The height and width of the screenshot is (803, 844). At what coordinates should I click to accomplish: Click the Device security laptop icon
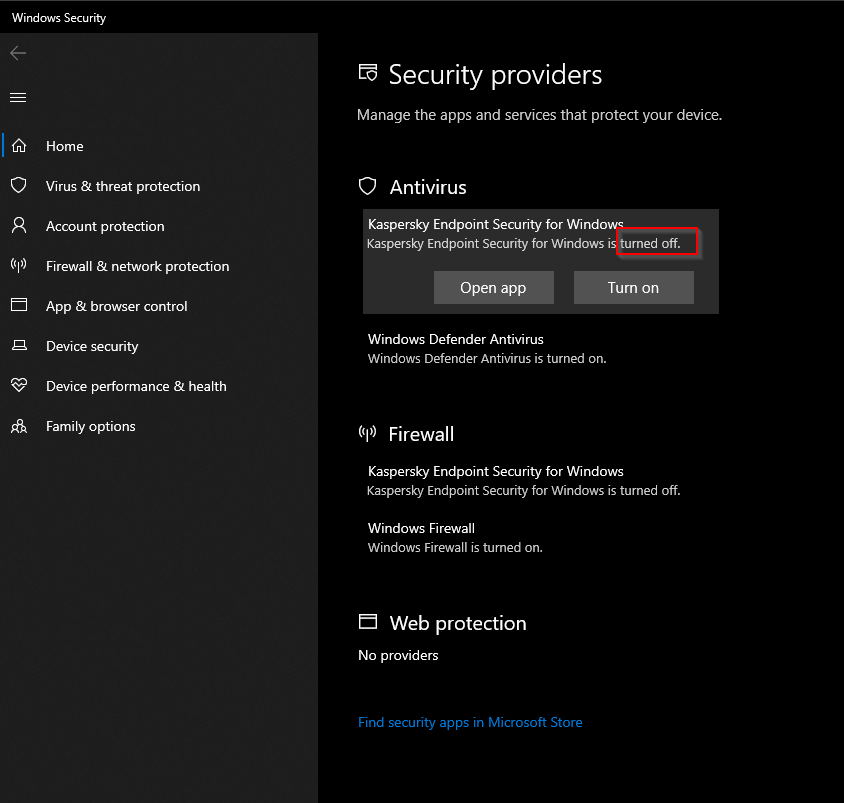pos(18,346)
